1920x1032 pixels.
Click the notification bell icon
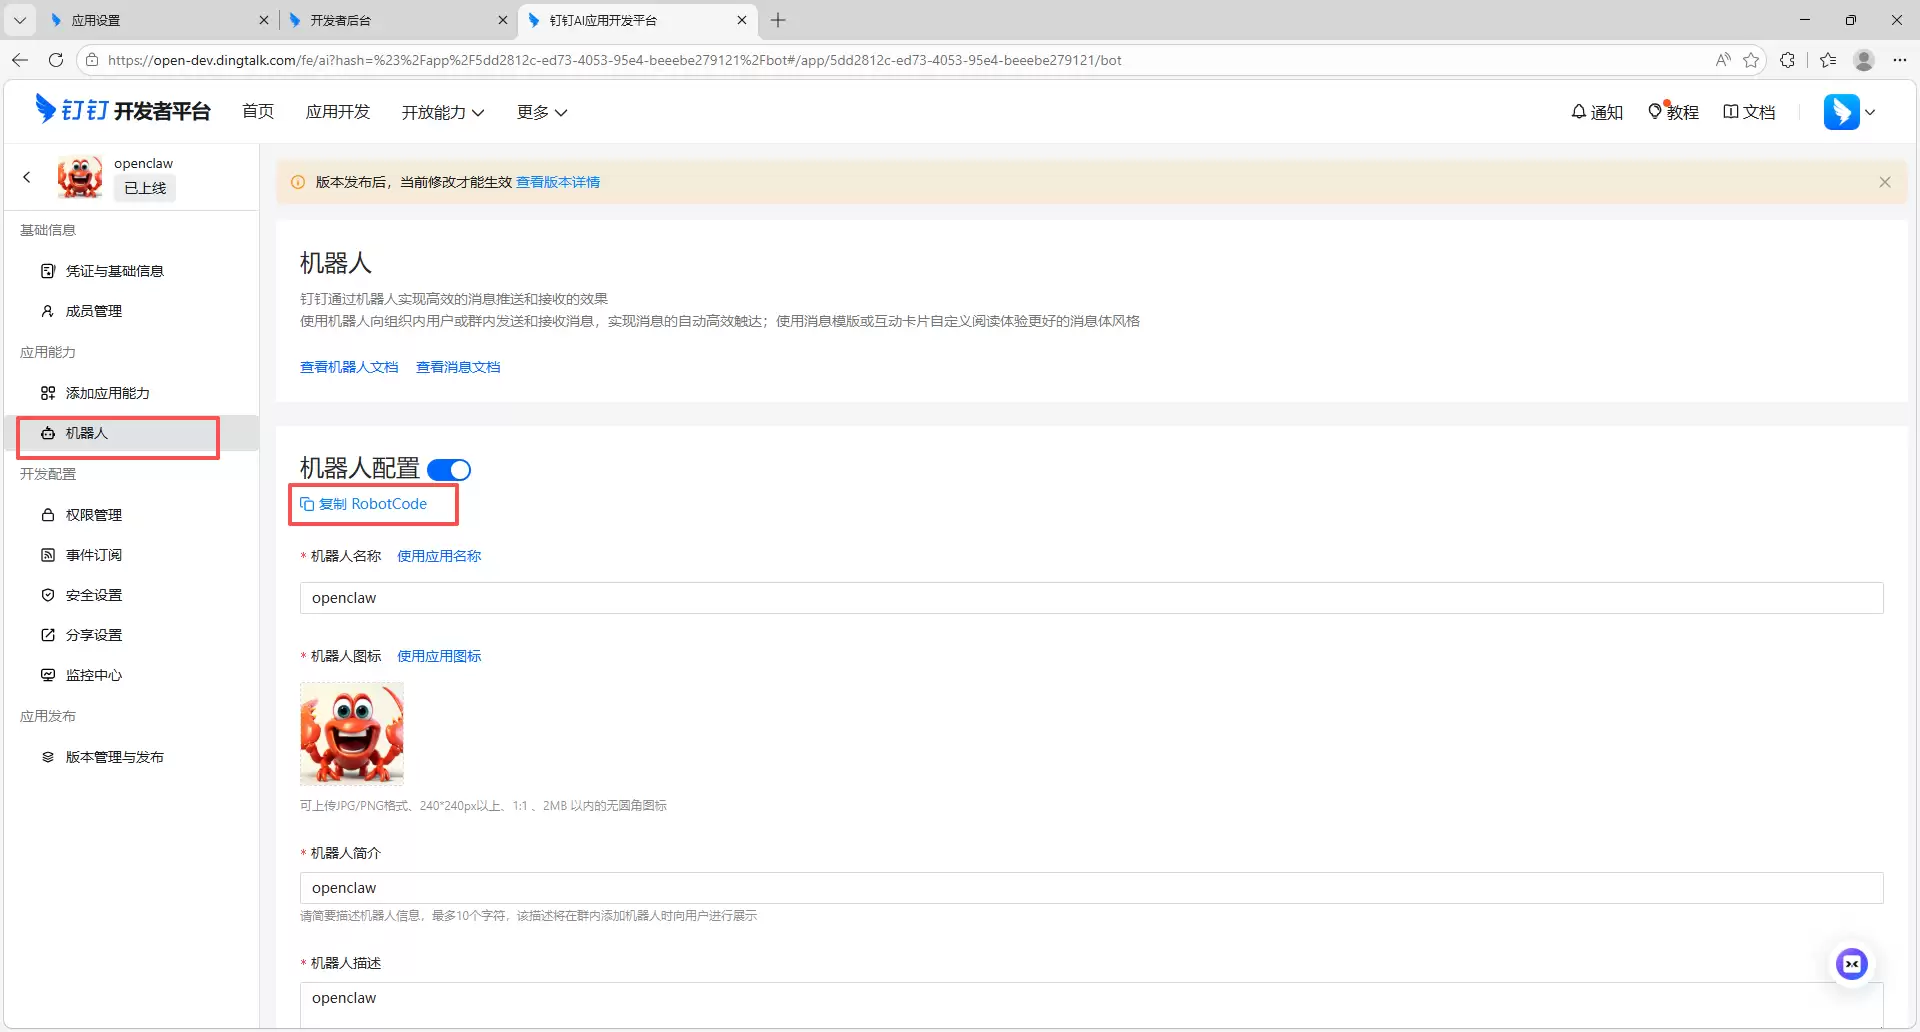(x=1579, y=112)
